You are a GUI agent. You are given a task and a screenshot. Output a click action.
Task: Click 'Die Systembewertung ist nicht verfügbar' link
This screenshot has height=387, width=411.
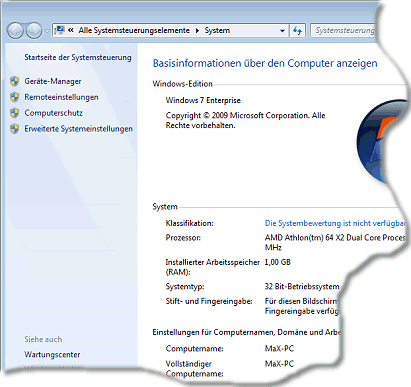(x=335, y=223)
